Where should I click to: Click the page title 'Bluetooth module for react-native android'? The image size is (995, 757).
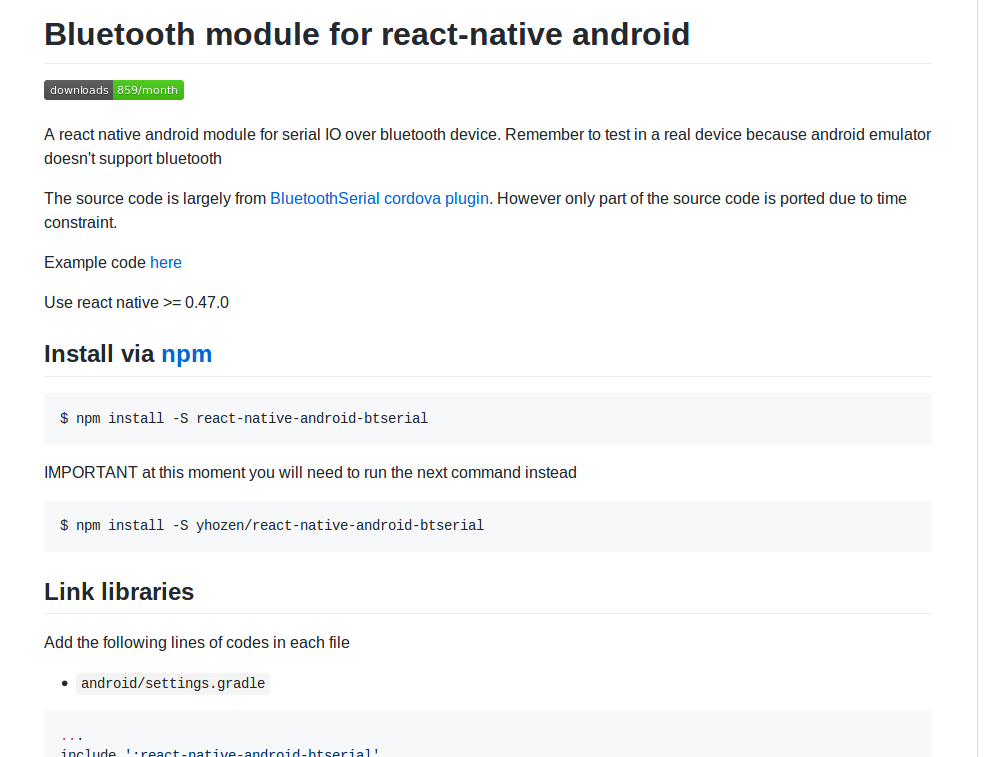(x=367, y=34)
